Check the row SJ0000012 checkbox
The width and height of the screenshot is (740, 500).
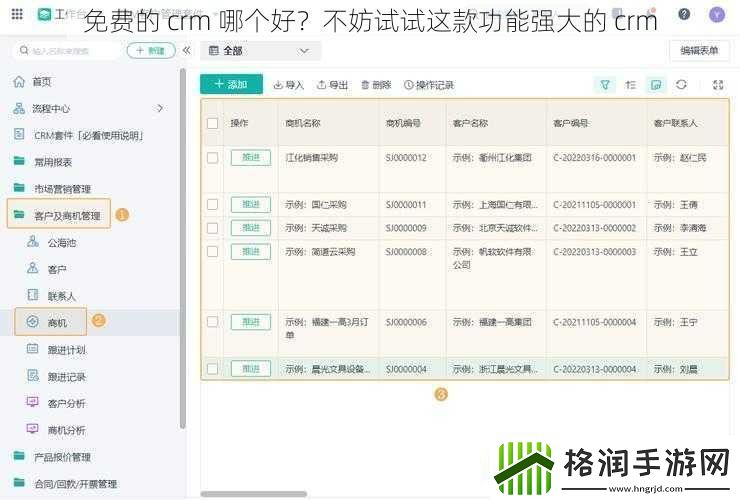(212, 158)
